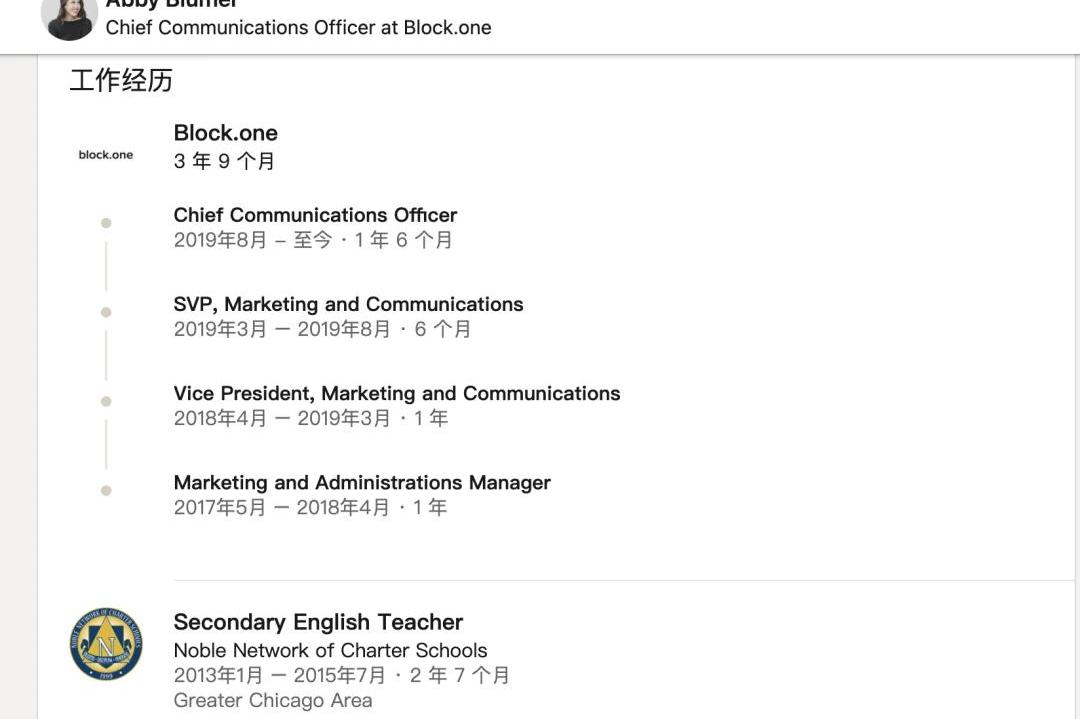Open the Marketing and Administrations Manager entry
This screenshot has height=719, width=1080.
pyautogui.click(x=362, y=482)
